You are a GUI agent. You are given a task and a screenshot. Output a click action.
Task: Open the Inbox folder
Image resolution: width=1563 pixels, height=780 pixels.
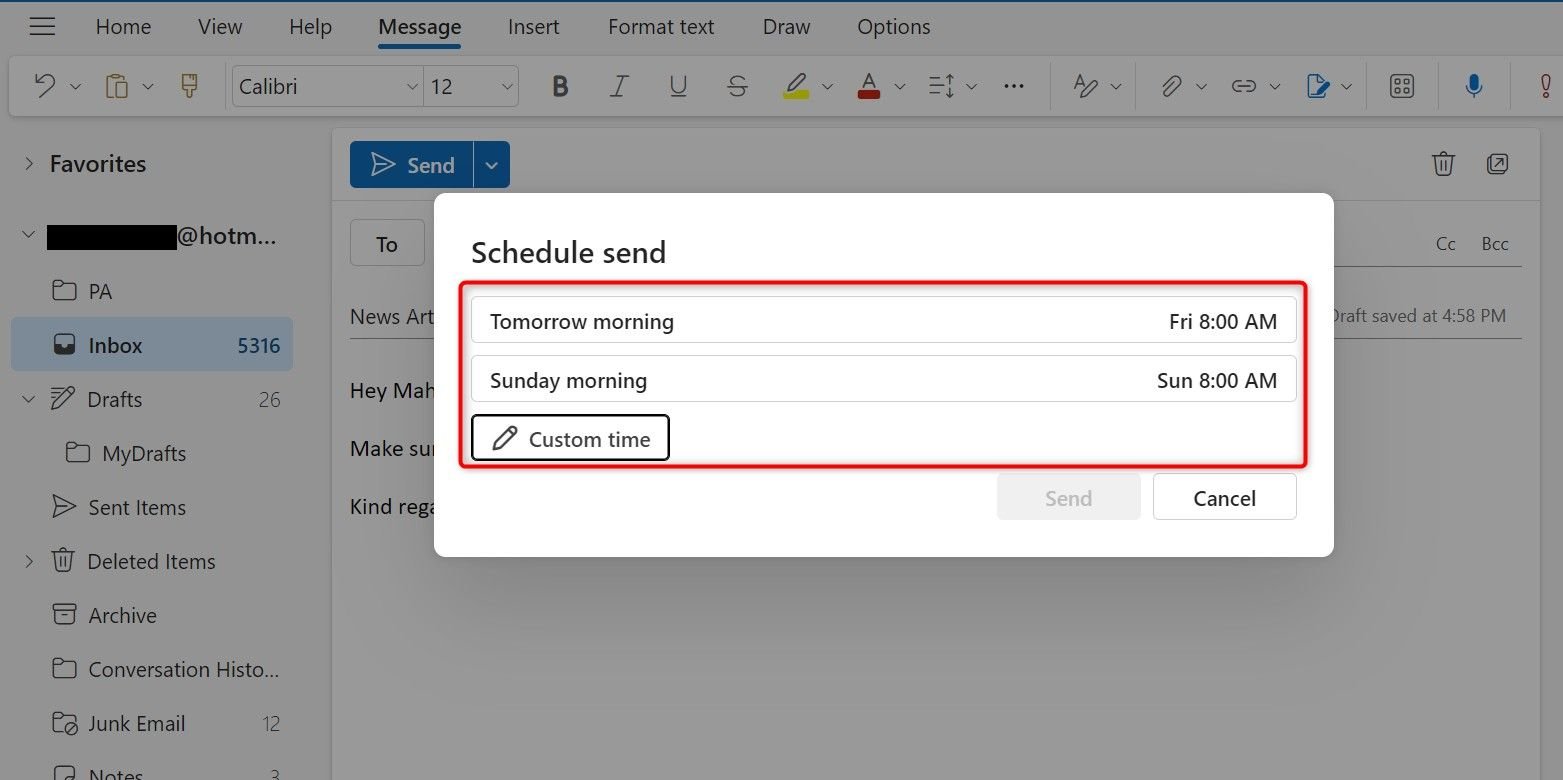pyautogui.click(x=152, y=345)
